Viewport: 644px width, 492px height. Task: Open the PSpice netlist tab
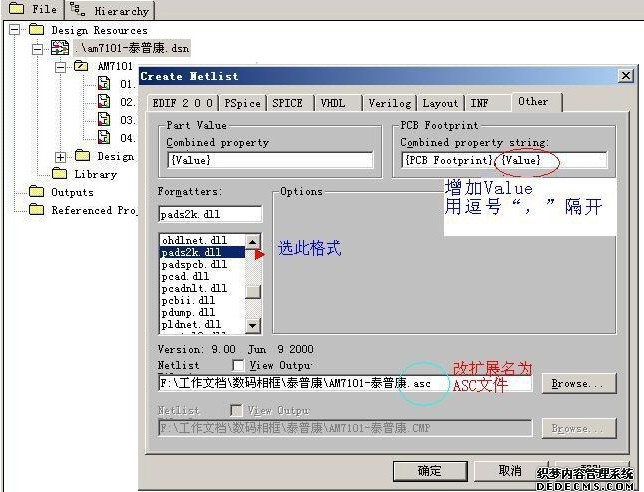coord(242,103)
